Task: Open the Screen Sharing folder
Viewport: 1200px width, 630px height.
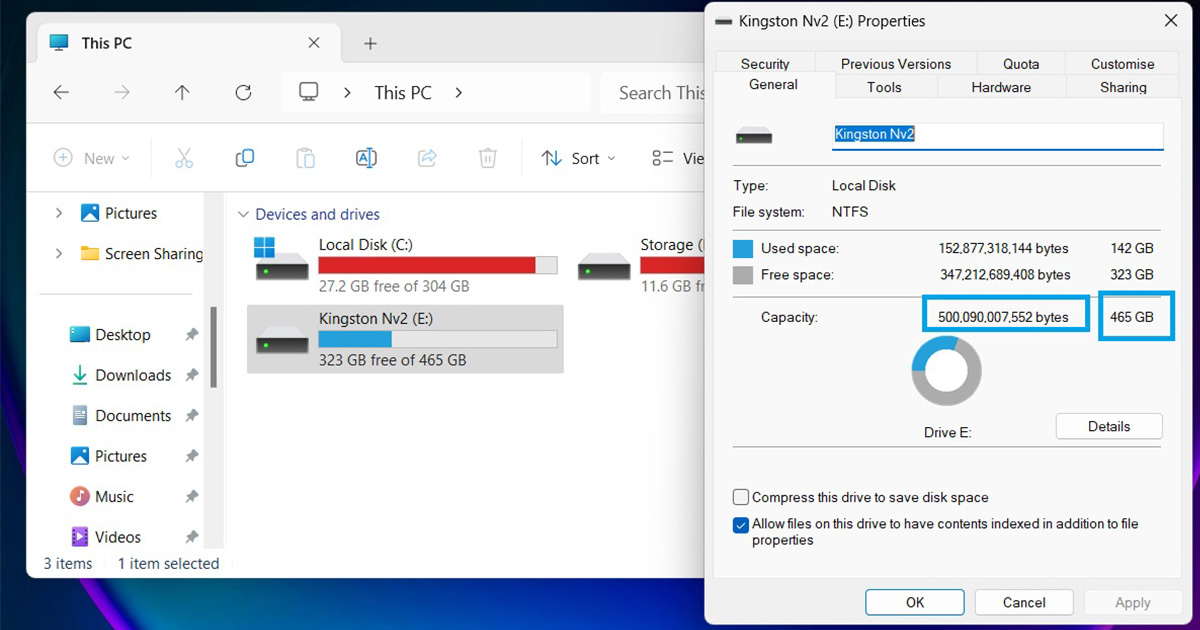Action: (x=142, y=254)
